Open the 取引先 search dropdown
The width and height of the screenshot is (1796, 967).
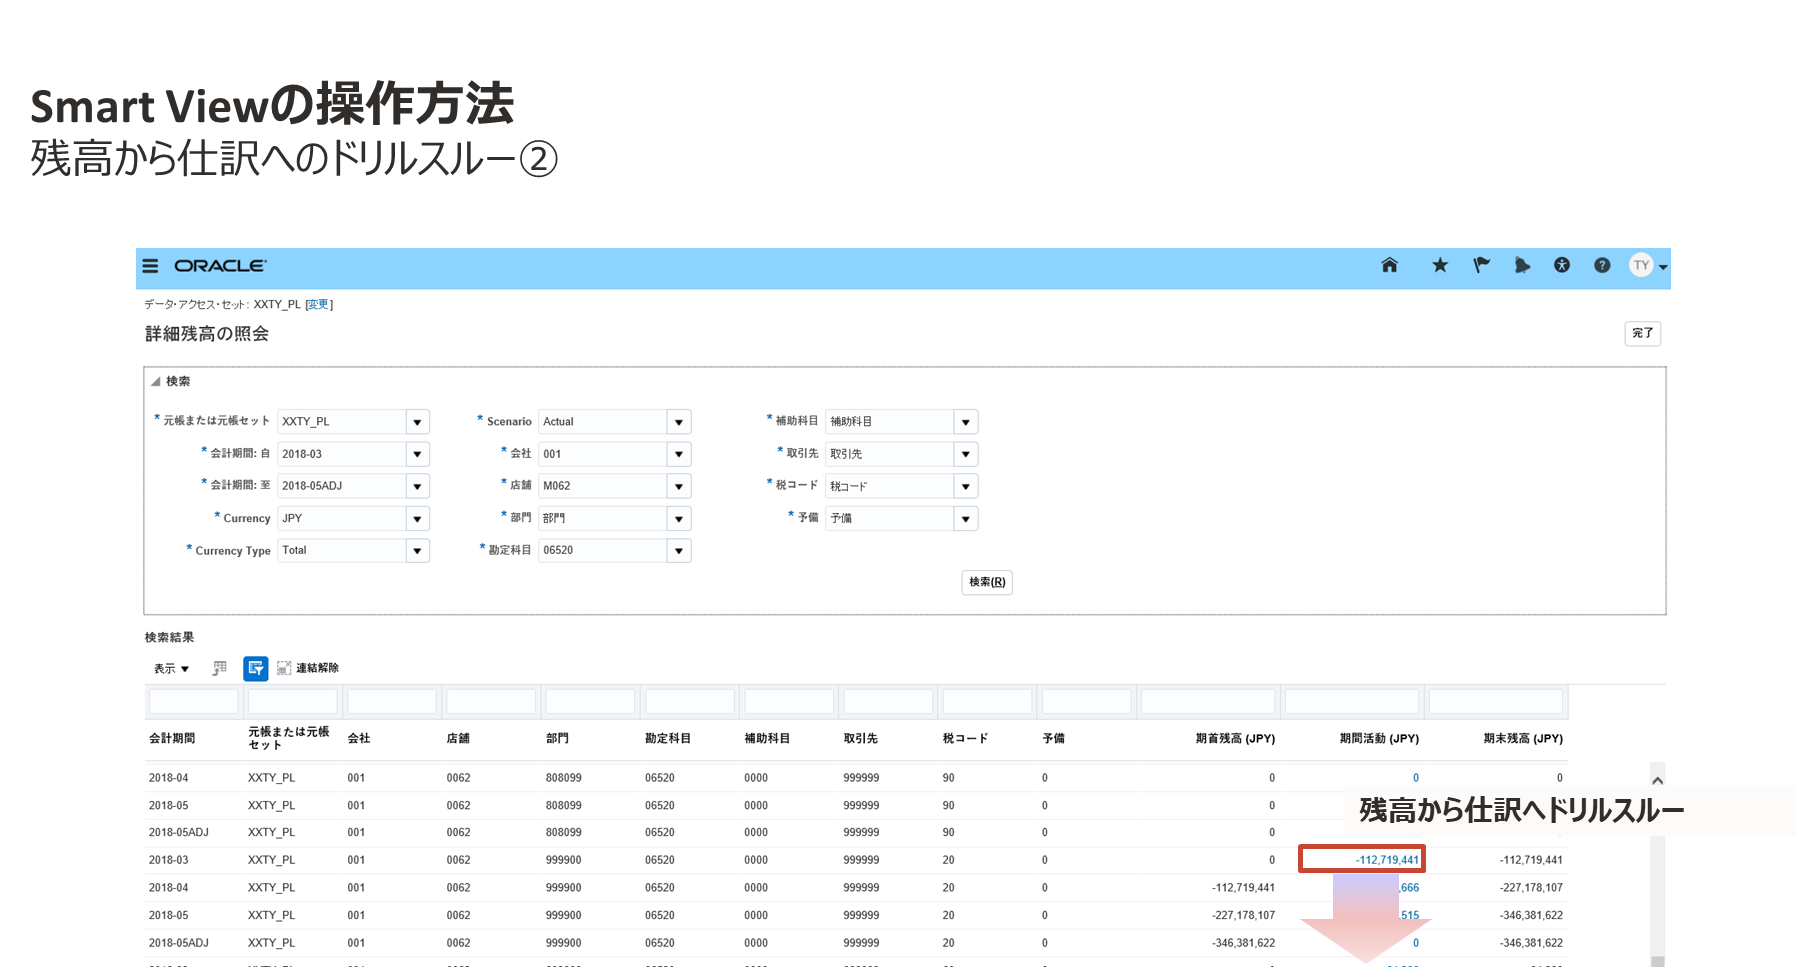tap(965, 454)
